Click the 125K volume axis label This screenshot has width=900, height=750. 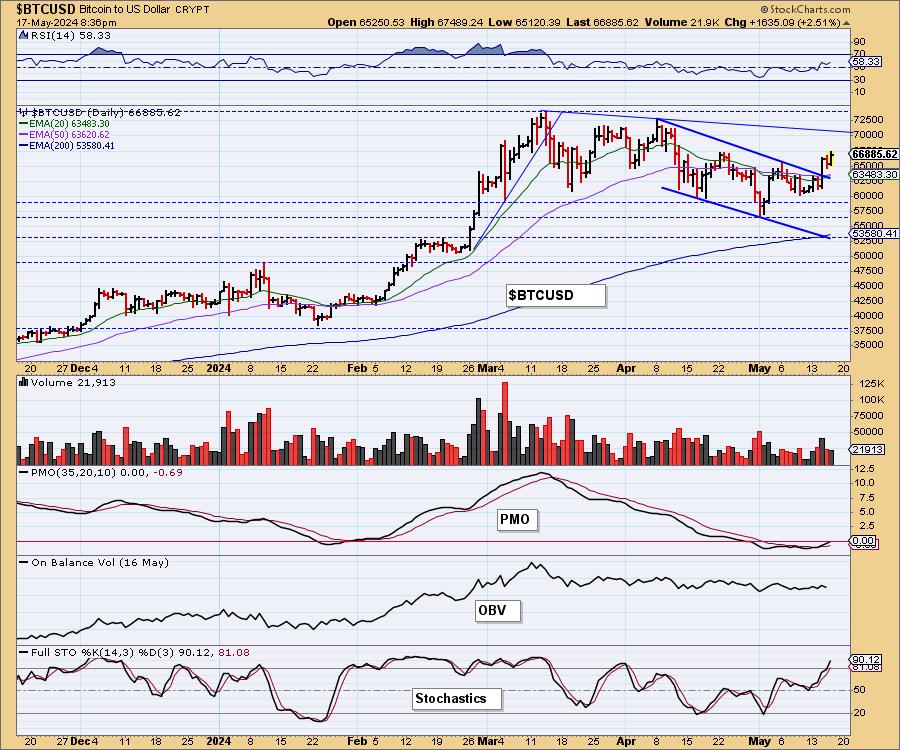tap(871, 383)
